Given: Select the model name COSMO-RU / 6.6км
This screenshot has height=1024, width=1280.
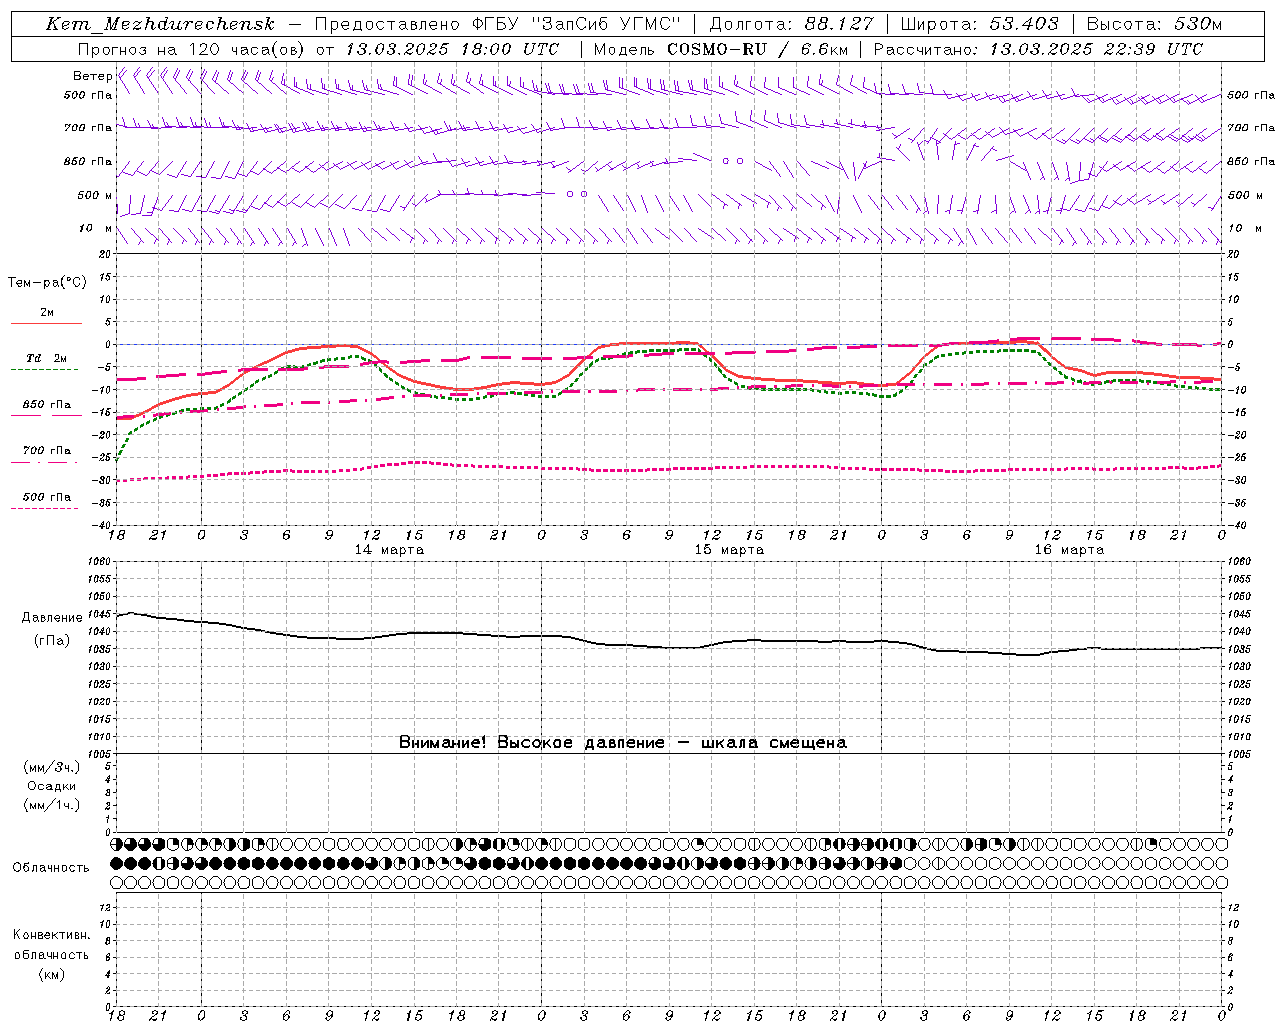Looking at the screenshot, I should pyautogui.click(x=758, y=49).
